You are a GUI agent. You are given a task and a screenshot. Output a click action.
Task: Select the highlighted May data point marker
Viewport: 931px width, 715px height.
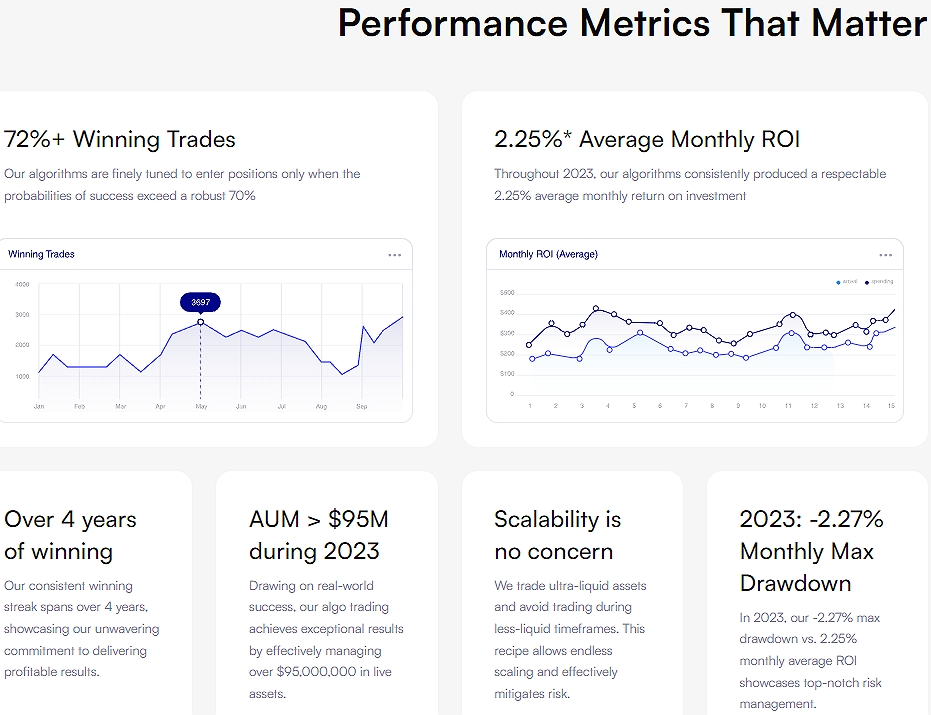click(201, 322)
